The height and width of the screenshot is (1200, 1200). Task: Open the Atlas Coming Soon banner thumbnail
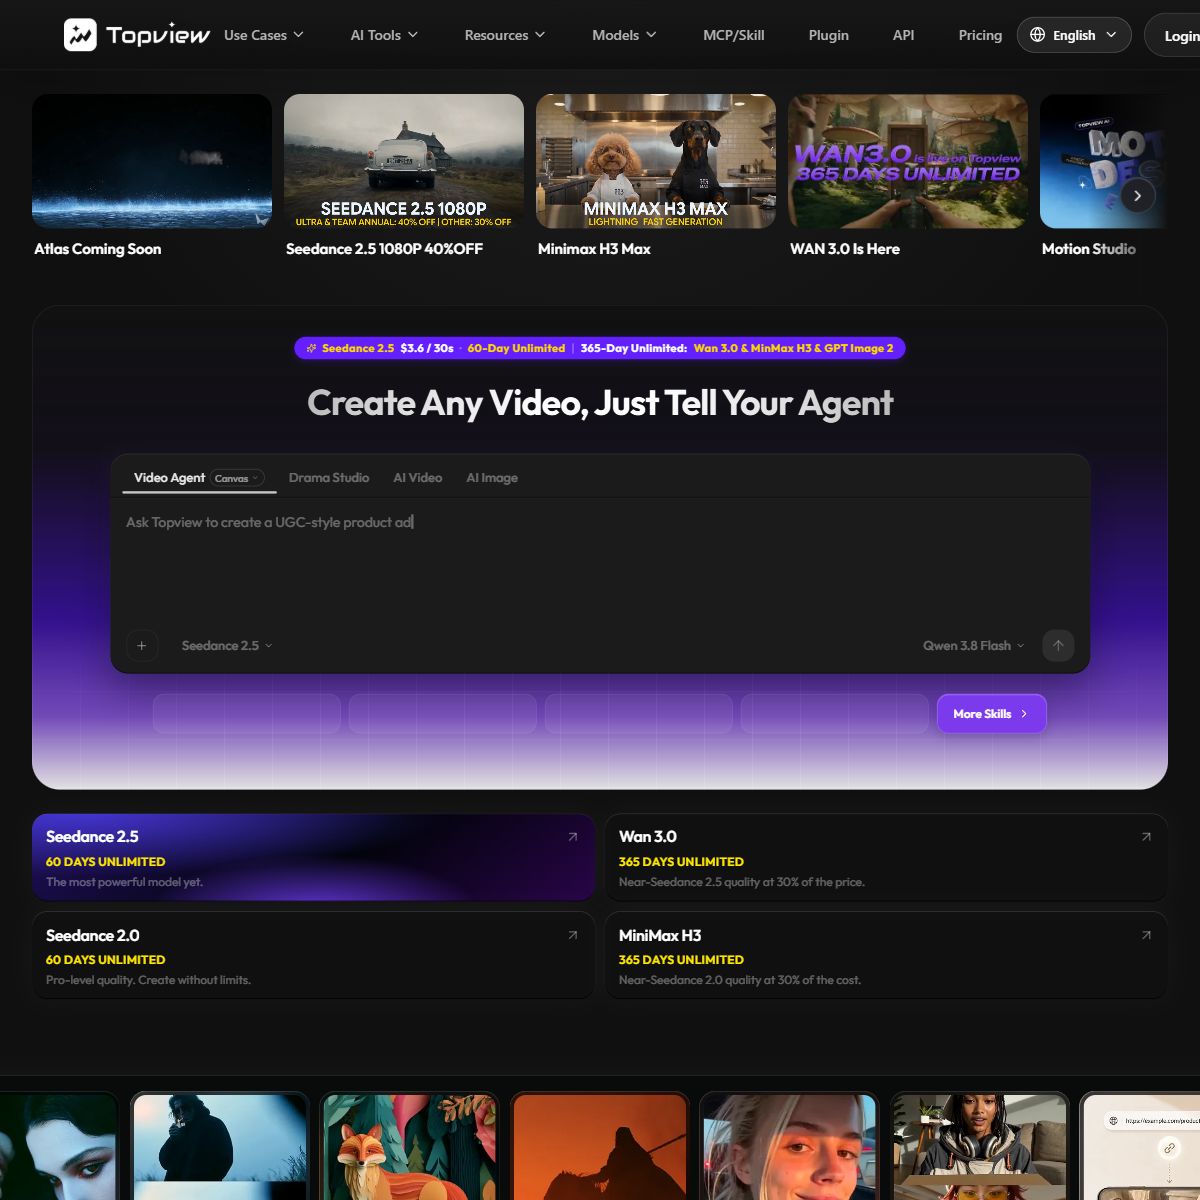152,161
